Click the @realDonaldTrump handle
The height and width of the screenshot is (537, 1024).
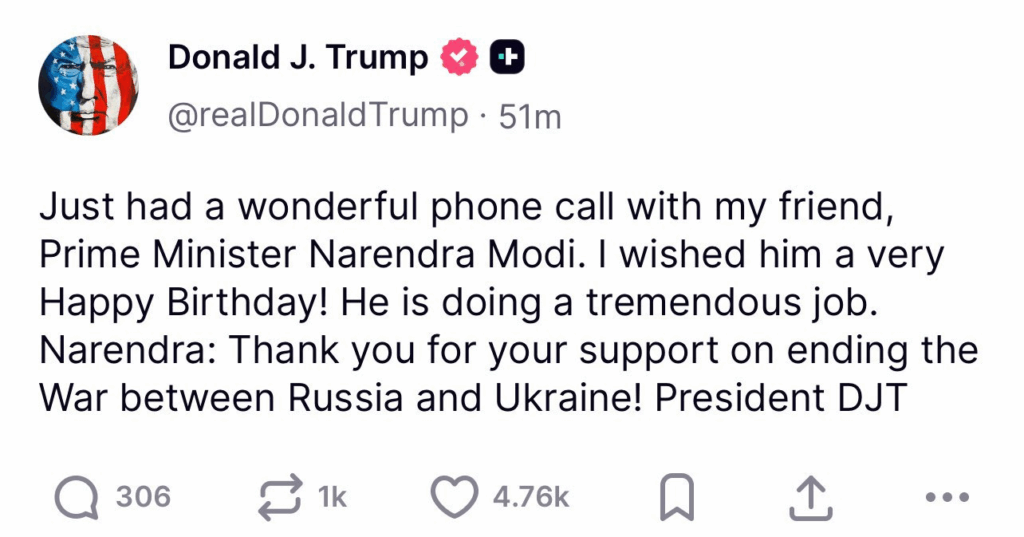tap(318, 116)
